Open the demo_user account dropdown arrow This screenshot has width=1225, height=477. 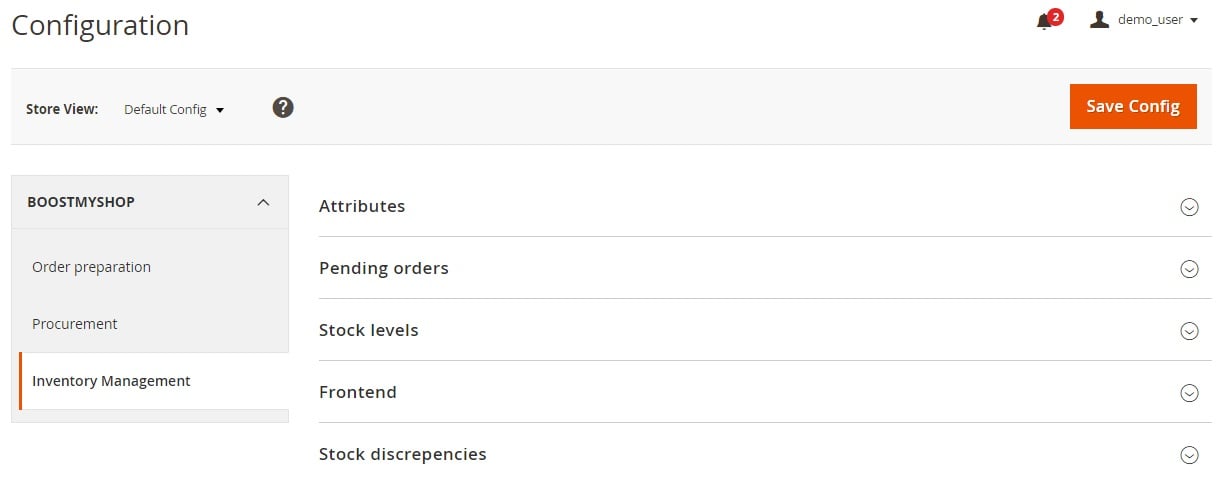1194,20
